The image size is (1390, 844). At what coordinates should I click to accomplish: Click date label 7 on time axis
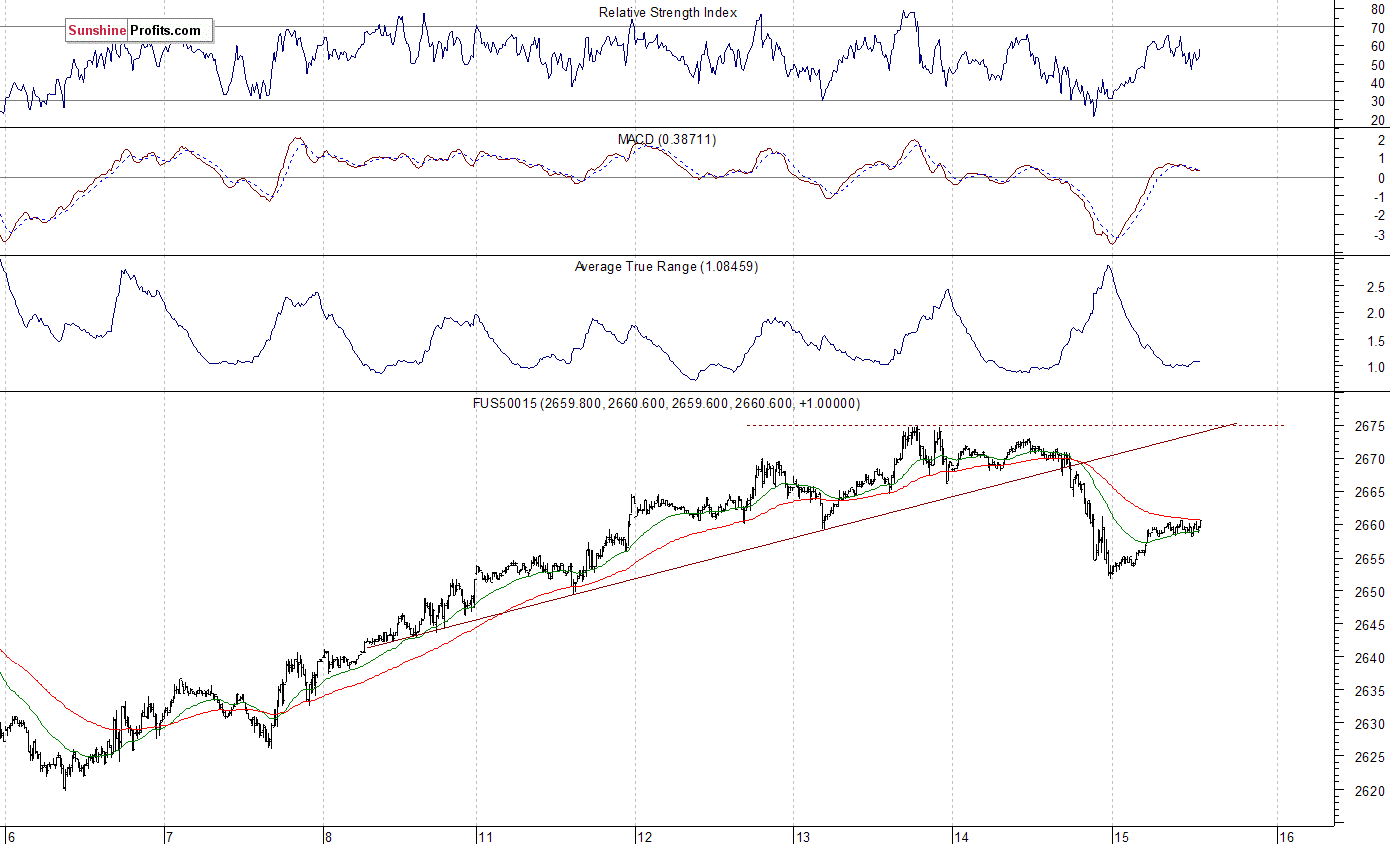point(169,836)
